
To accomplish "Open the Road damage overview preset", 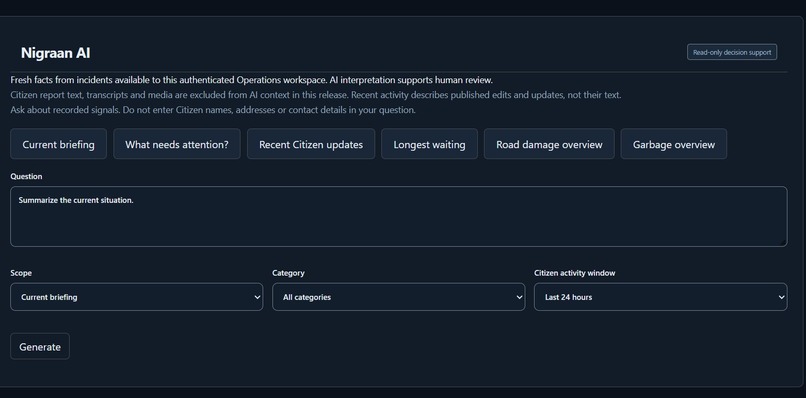I will (x=549, y=144).
